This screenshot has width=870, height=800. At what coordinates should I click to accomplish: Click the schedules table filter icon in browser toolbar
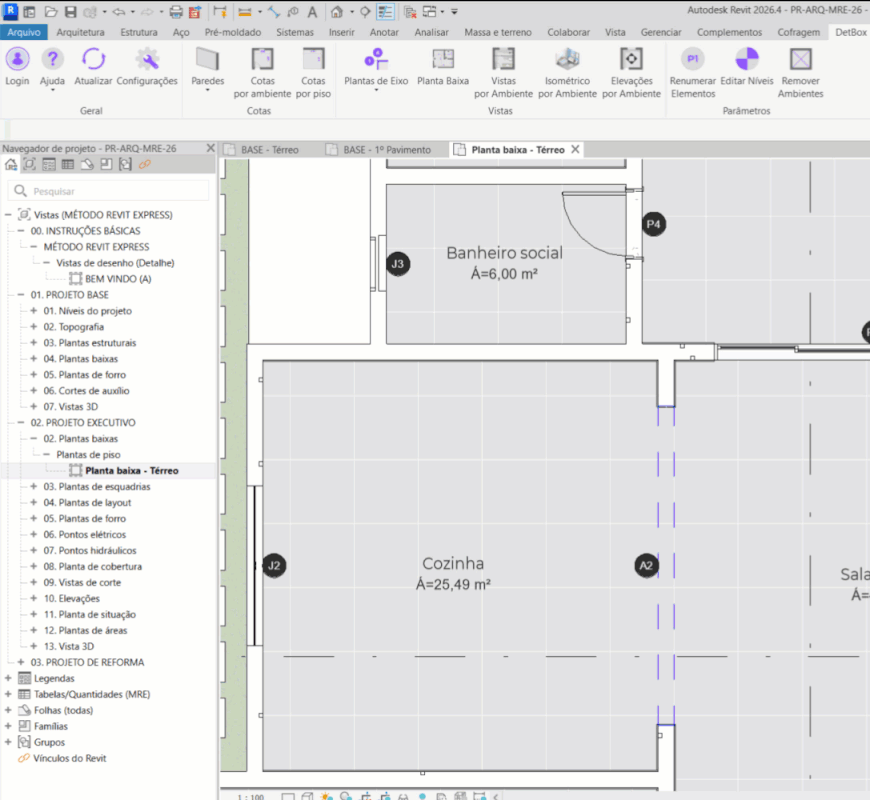pyautogui.click(x=68, y=164)
